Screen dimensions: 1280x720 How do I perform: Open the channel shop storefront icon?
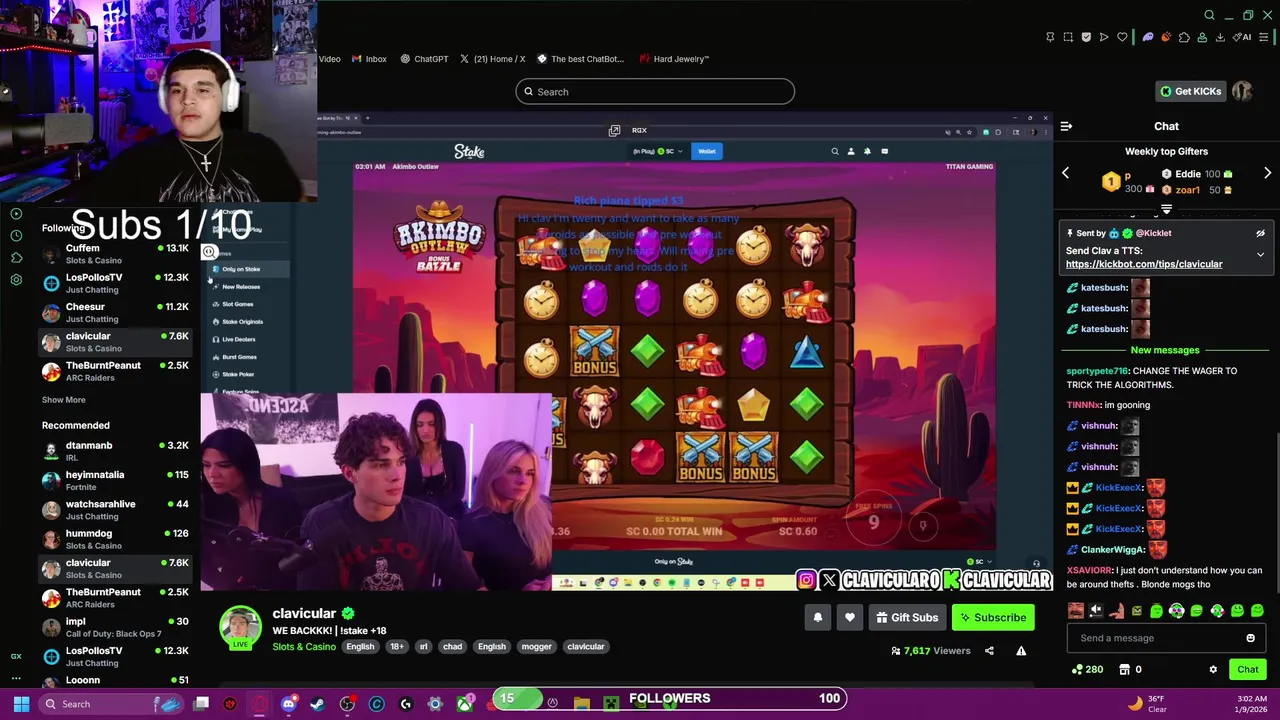(x=1124, y=669)
